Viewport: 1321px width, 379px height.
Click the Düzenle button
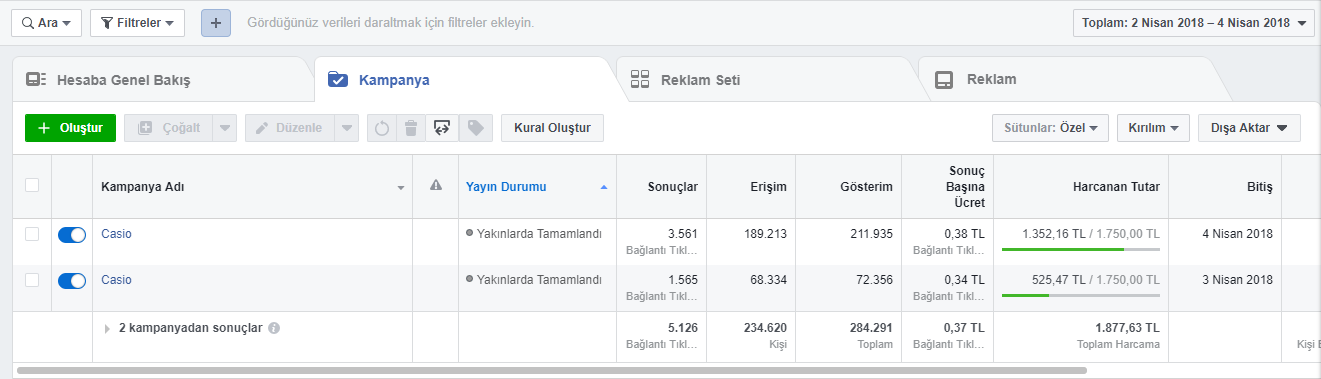[289, 128]
